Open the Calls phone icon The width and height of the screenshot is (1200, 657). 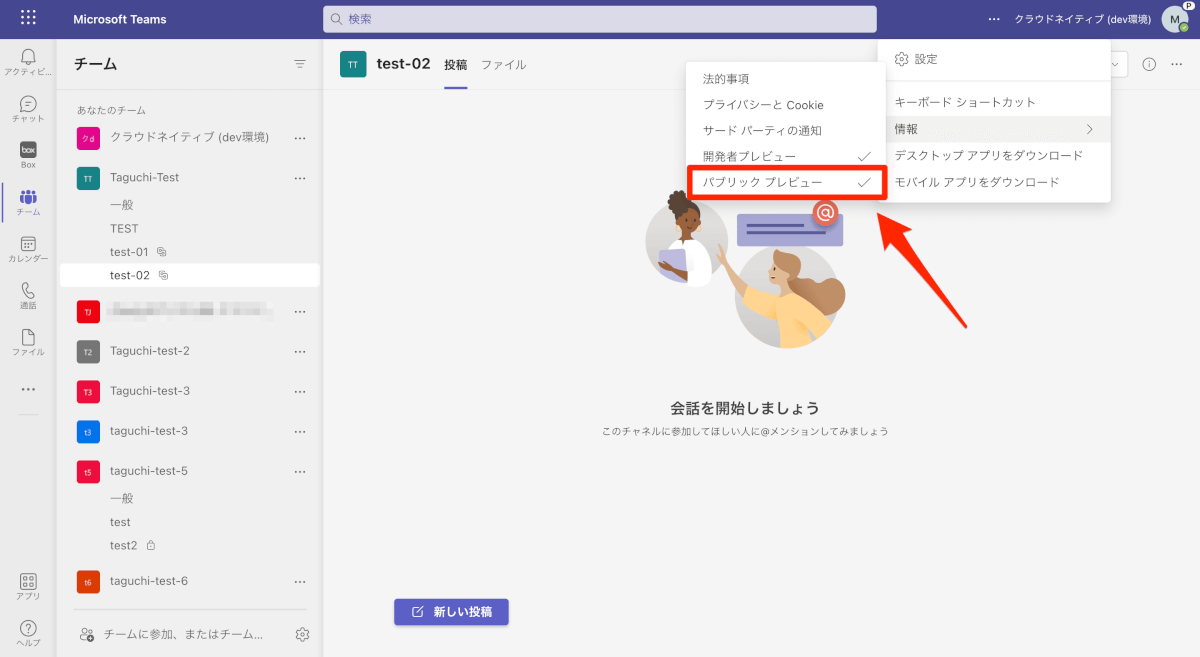point(28,295)
